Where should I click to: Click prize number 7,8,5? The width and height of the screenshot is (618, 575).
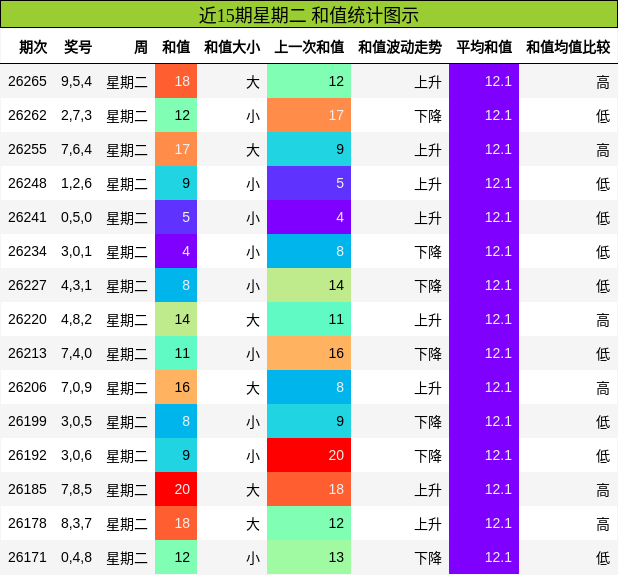76,489
